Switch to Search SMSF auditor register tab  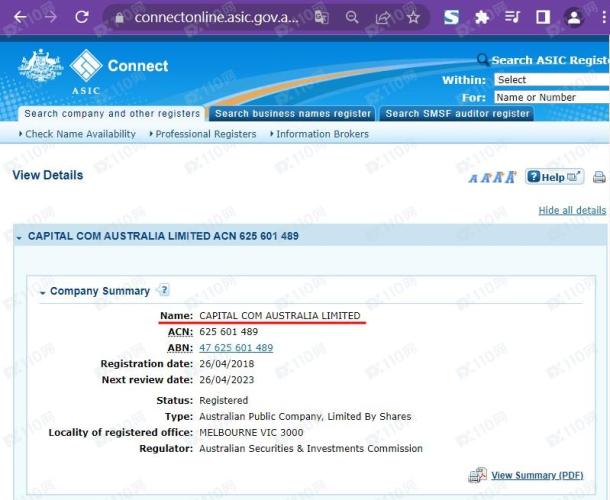point(457,114)
